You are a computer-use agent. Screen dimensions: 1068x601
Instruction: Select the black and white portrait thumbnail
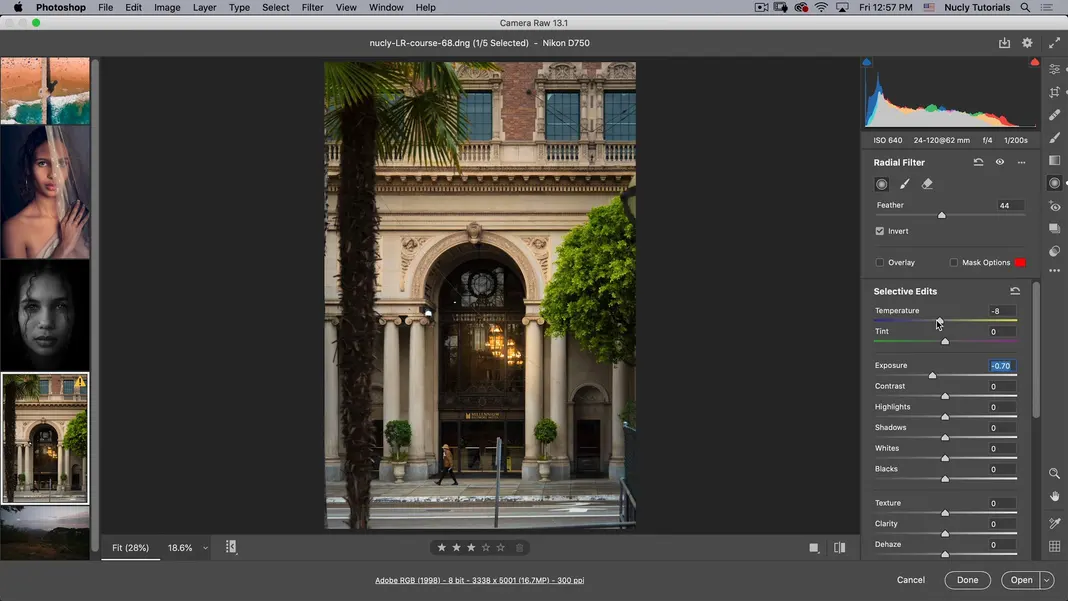click(45, 315)
